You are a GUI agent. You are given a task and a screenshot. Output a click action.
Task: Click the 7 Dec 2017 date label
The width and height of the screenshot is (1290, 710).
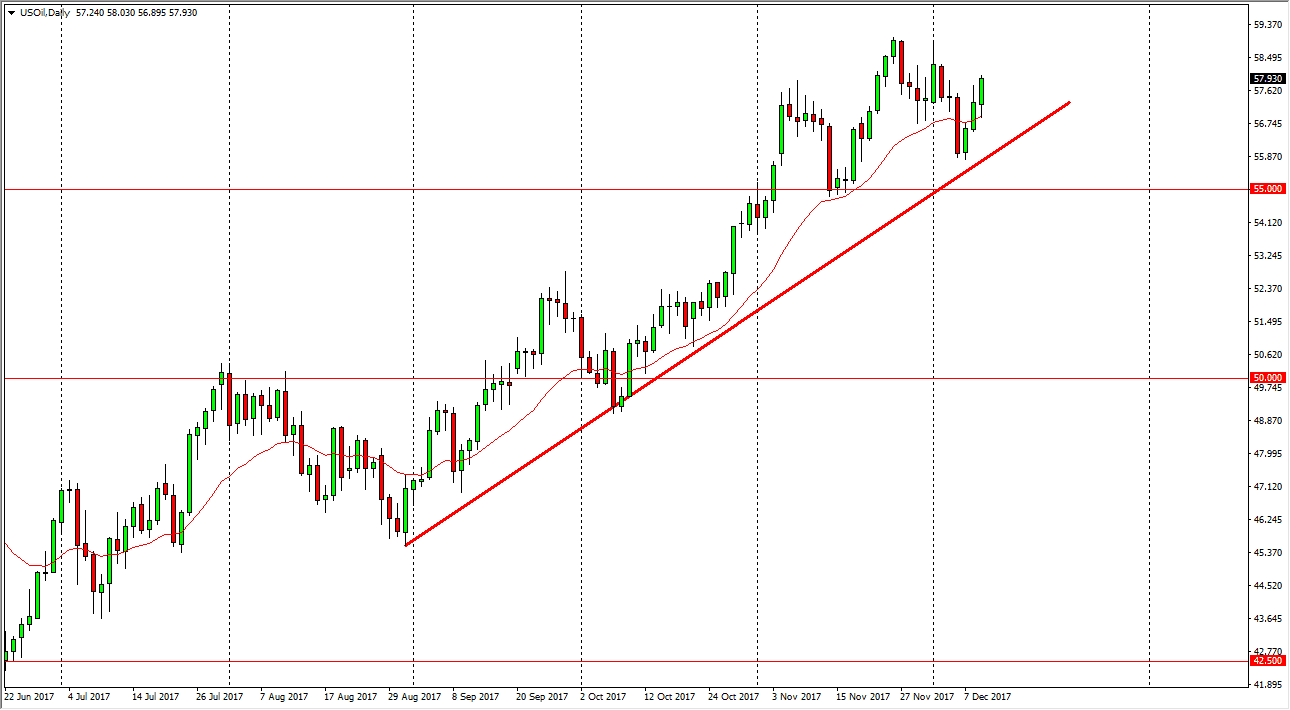click(988, 696)
